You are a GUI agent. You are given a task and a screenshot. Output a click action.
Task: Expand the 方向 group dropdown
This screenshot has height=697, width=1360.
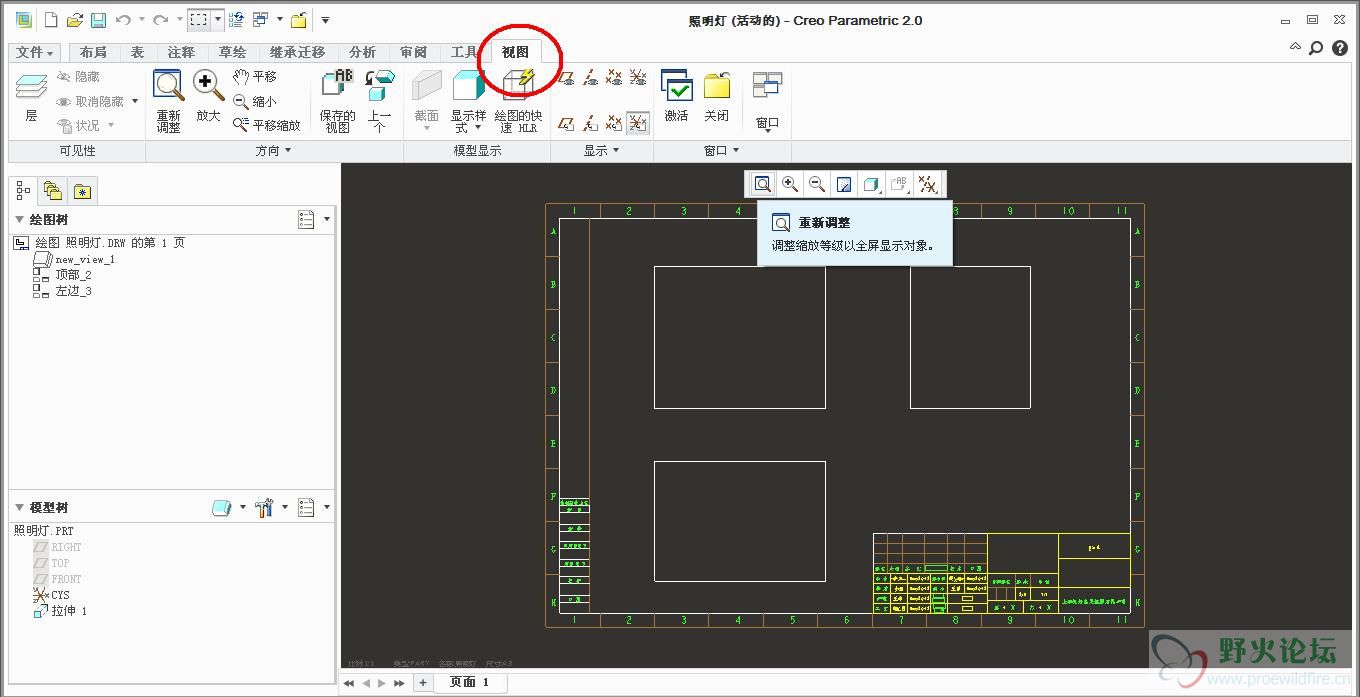click(x=274, y=151)
